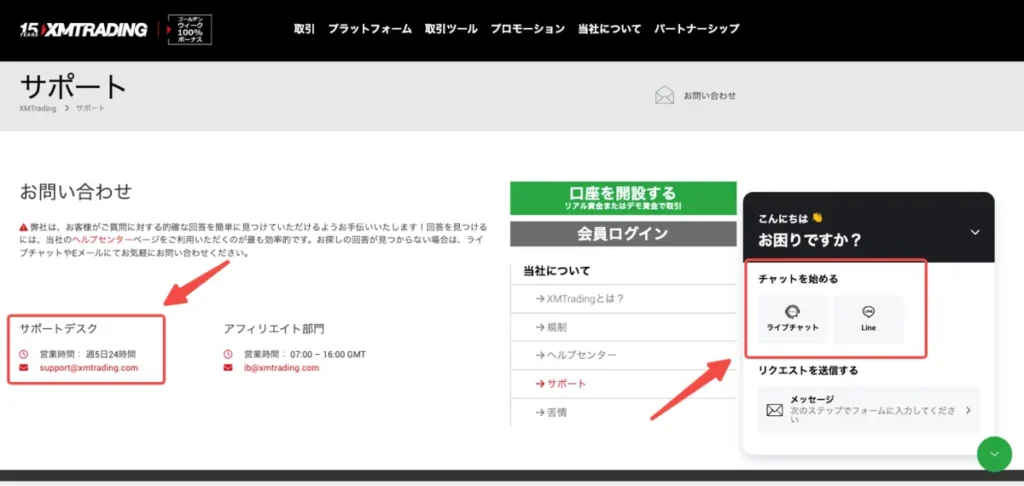The width and height of the screenshot is (1024, 486).
Task: Click the support@xmtrading.com email link
Action: tap(89, 368)
